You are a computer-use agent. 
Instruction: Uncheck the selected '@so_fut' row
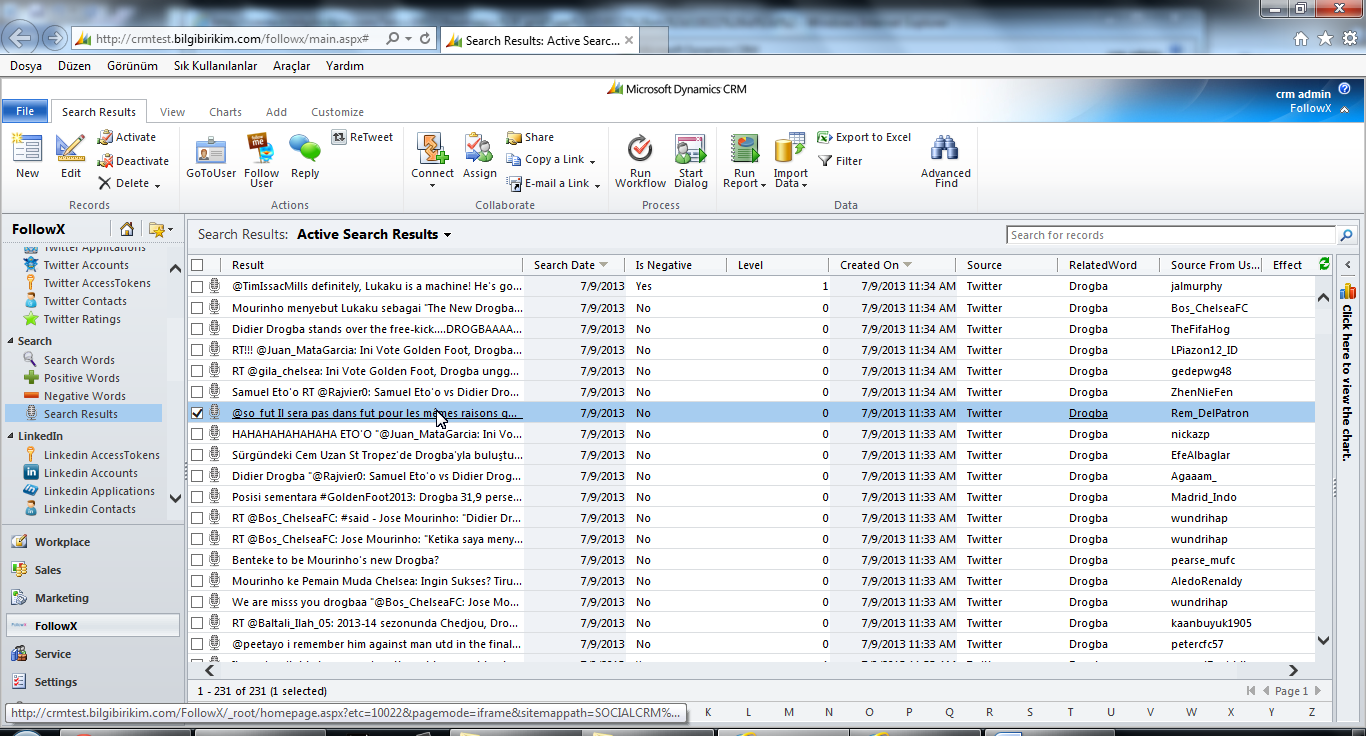coord(197,413)
